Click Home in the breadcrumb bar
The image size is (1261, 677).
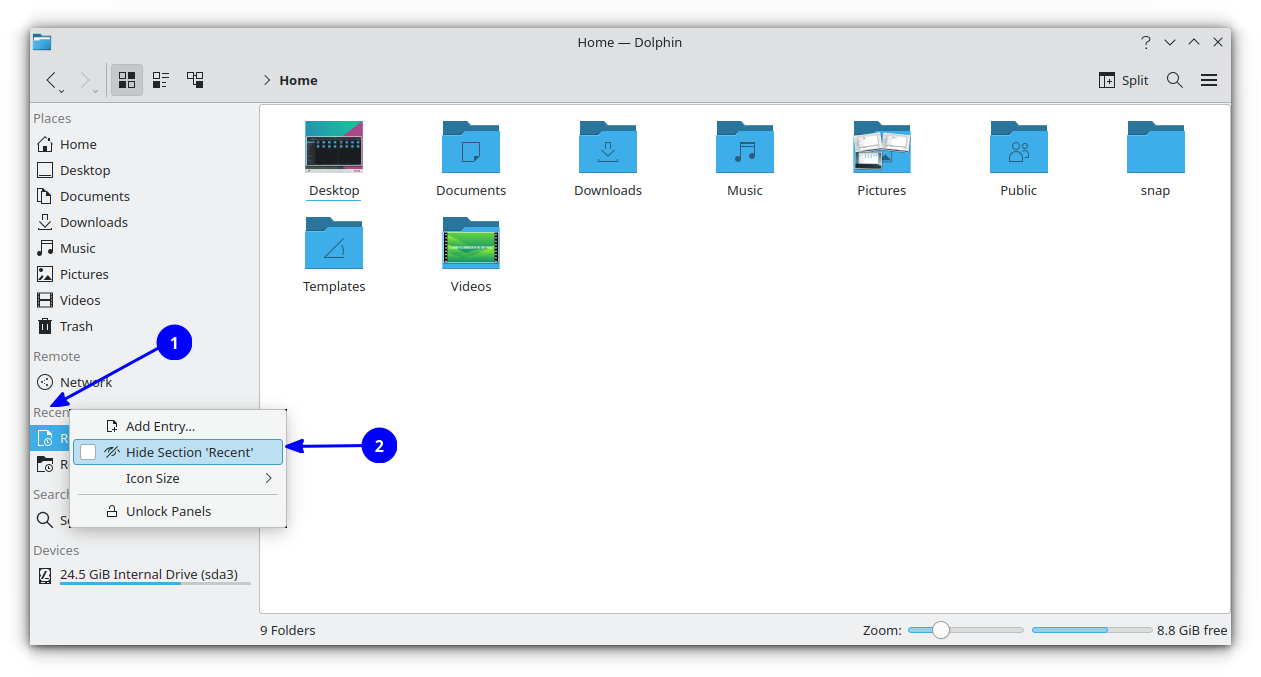297,80
